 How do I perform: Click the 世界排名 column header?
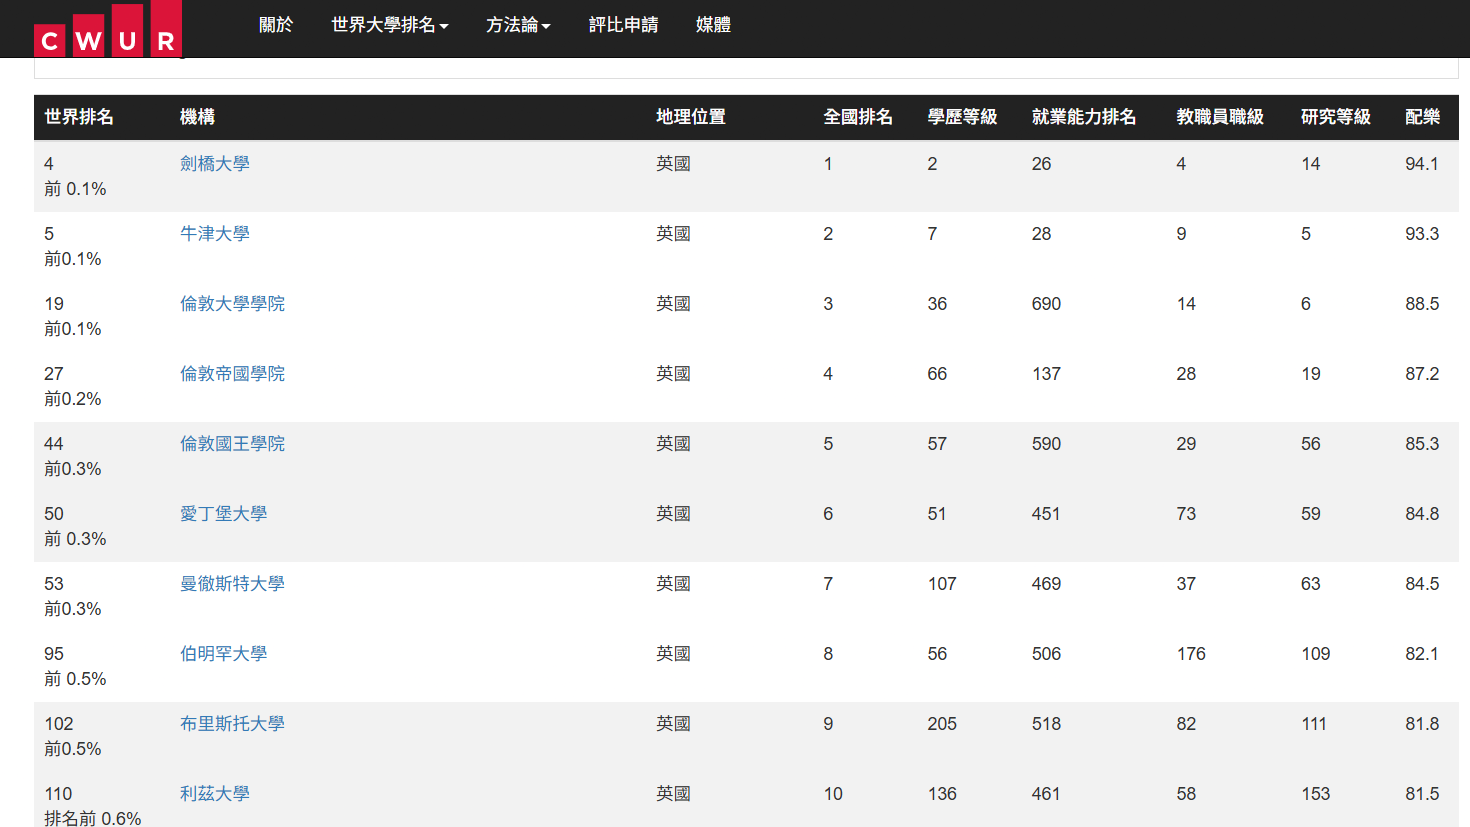point(79,117)
